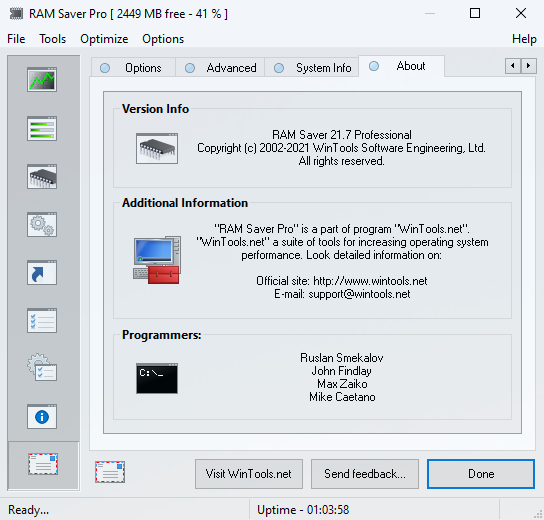
Task: Click the Ruslan Smekalov name
Action: pyautogui.click(x=342, y=358)
